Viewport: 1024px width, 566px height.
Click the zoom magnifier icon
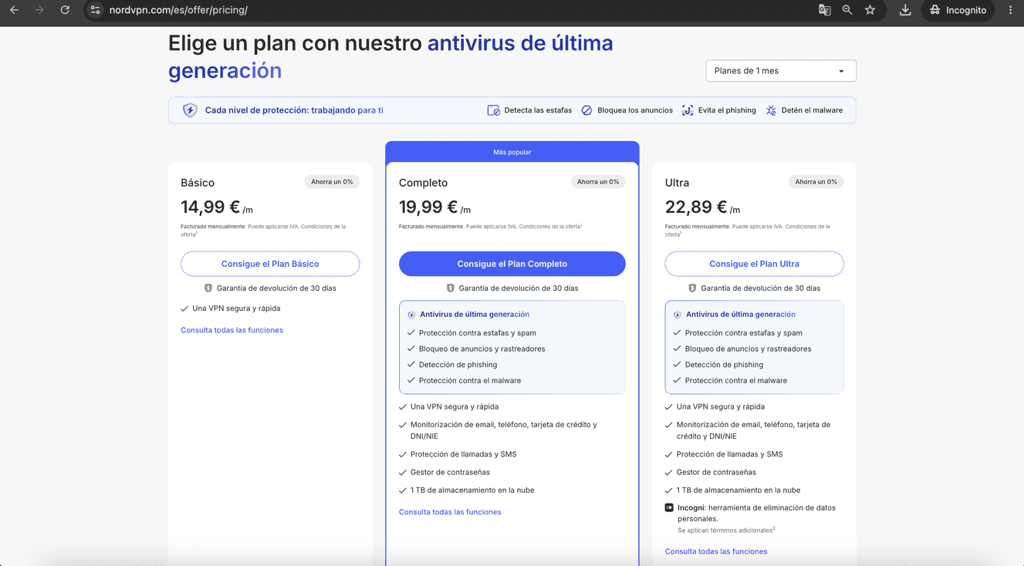point(847,10)
